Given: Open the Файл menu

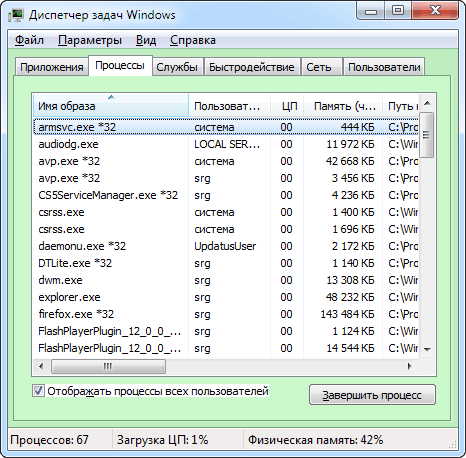Looking at the screenshot, I should click(29, 40).
